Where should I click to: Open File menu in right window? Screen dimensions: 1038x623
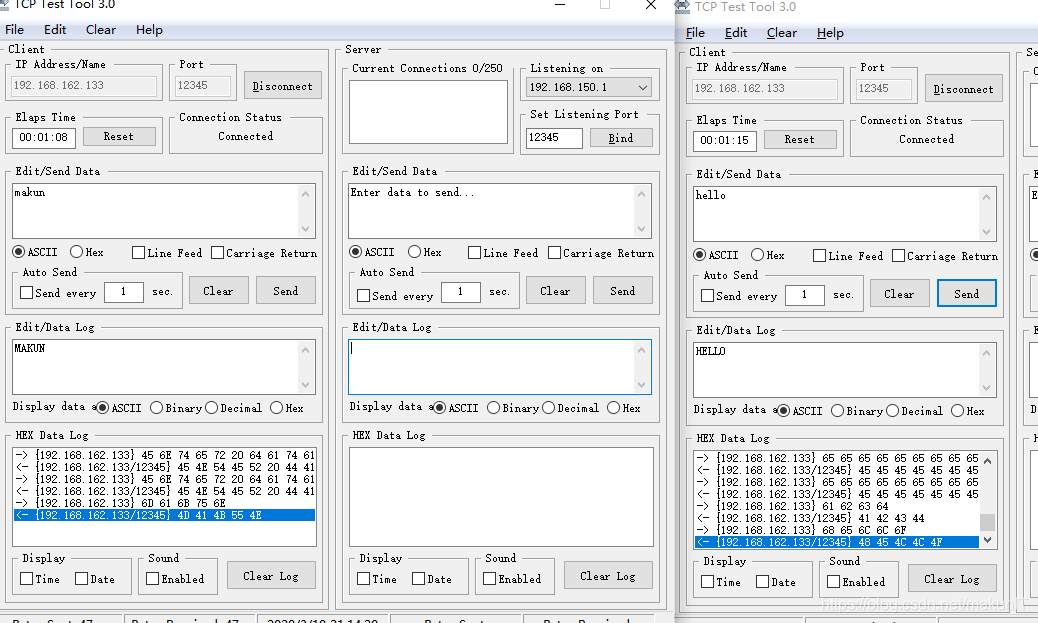(x=695, y=33)
